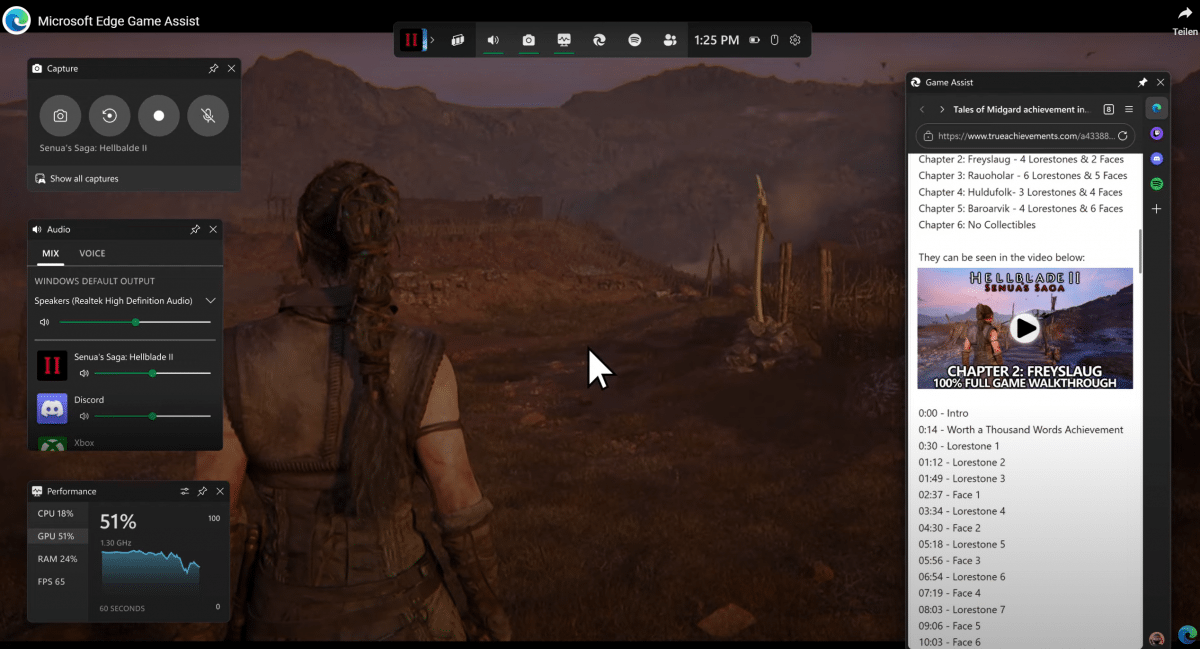The image size is (1200, 649).
Task: Open Performance widget options icon
Action: click(184, 491)
